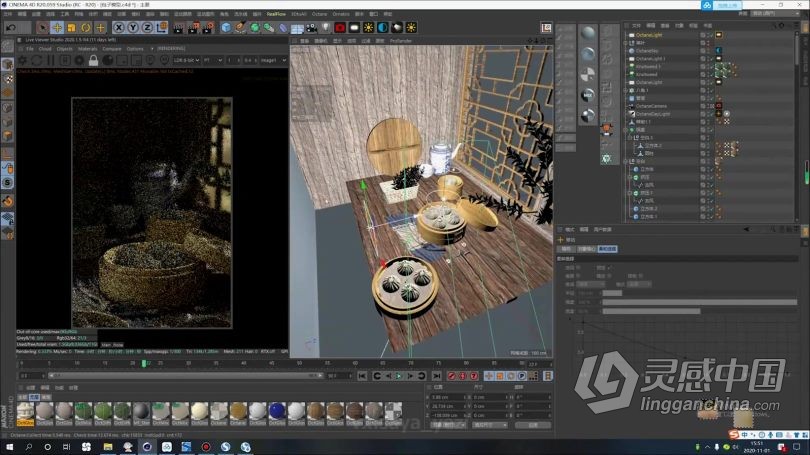This screenshot has height=455, width=810.
Task: Open the PT kernel dropdown
Action: pos(212,60)
